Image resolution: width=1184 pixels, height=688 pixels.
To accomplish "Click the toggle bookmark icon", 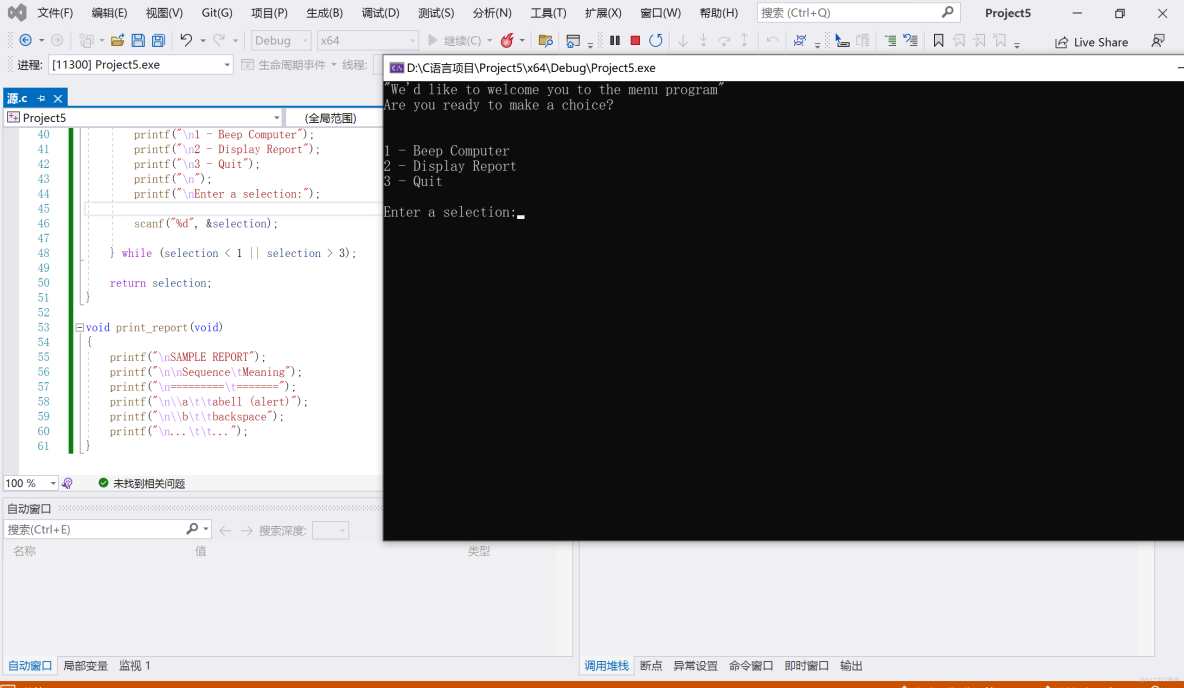I will click(938, 40).
